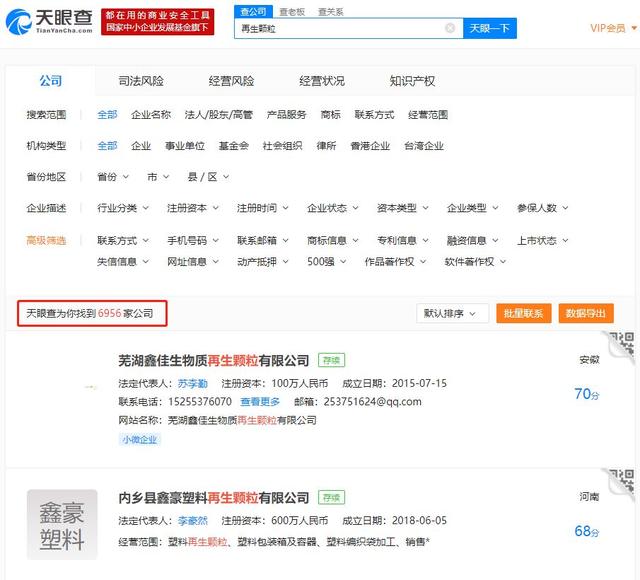This screenshot has width=640, height=580.
Task: Switch to the 知识产权 tab
Action: (x=412, y=81)
